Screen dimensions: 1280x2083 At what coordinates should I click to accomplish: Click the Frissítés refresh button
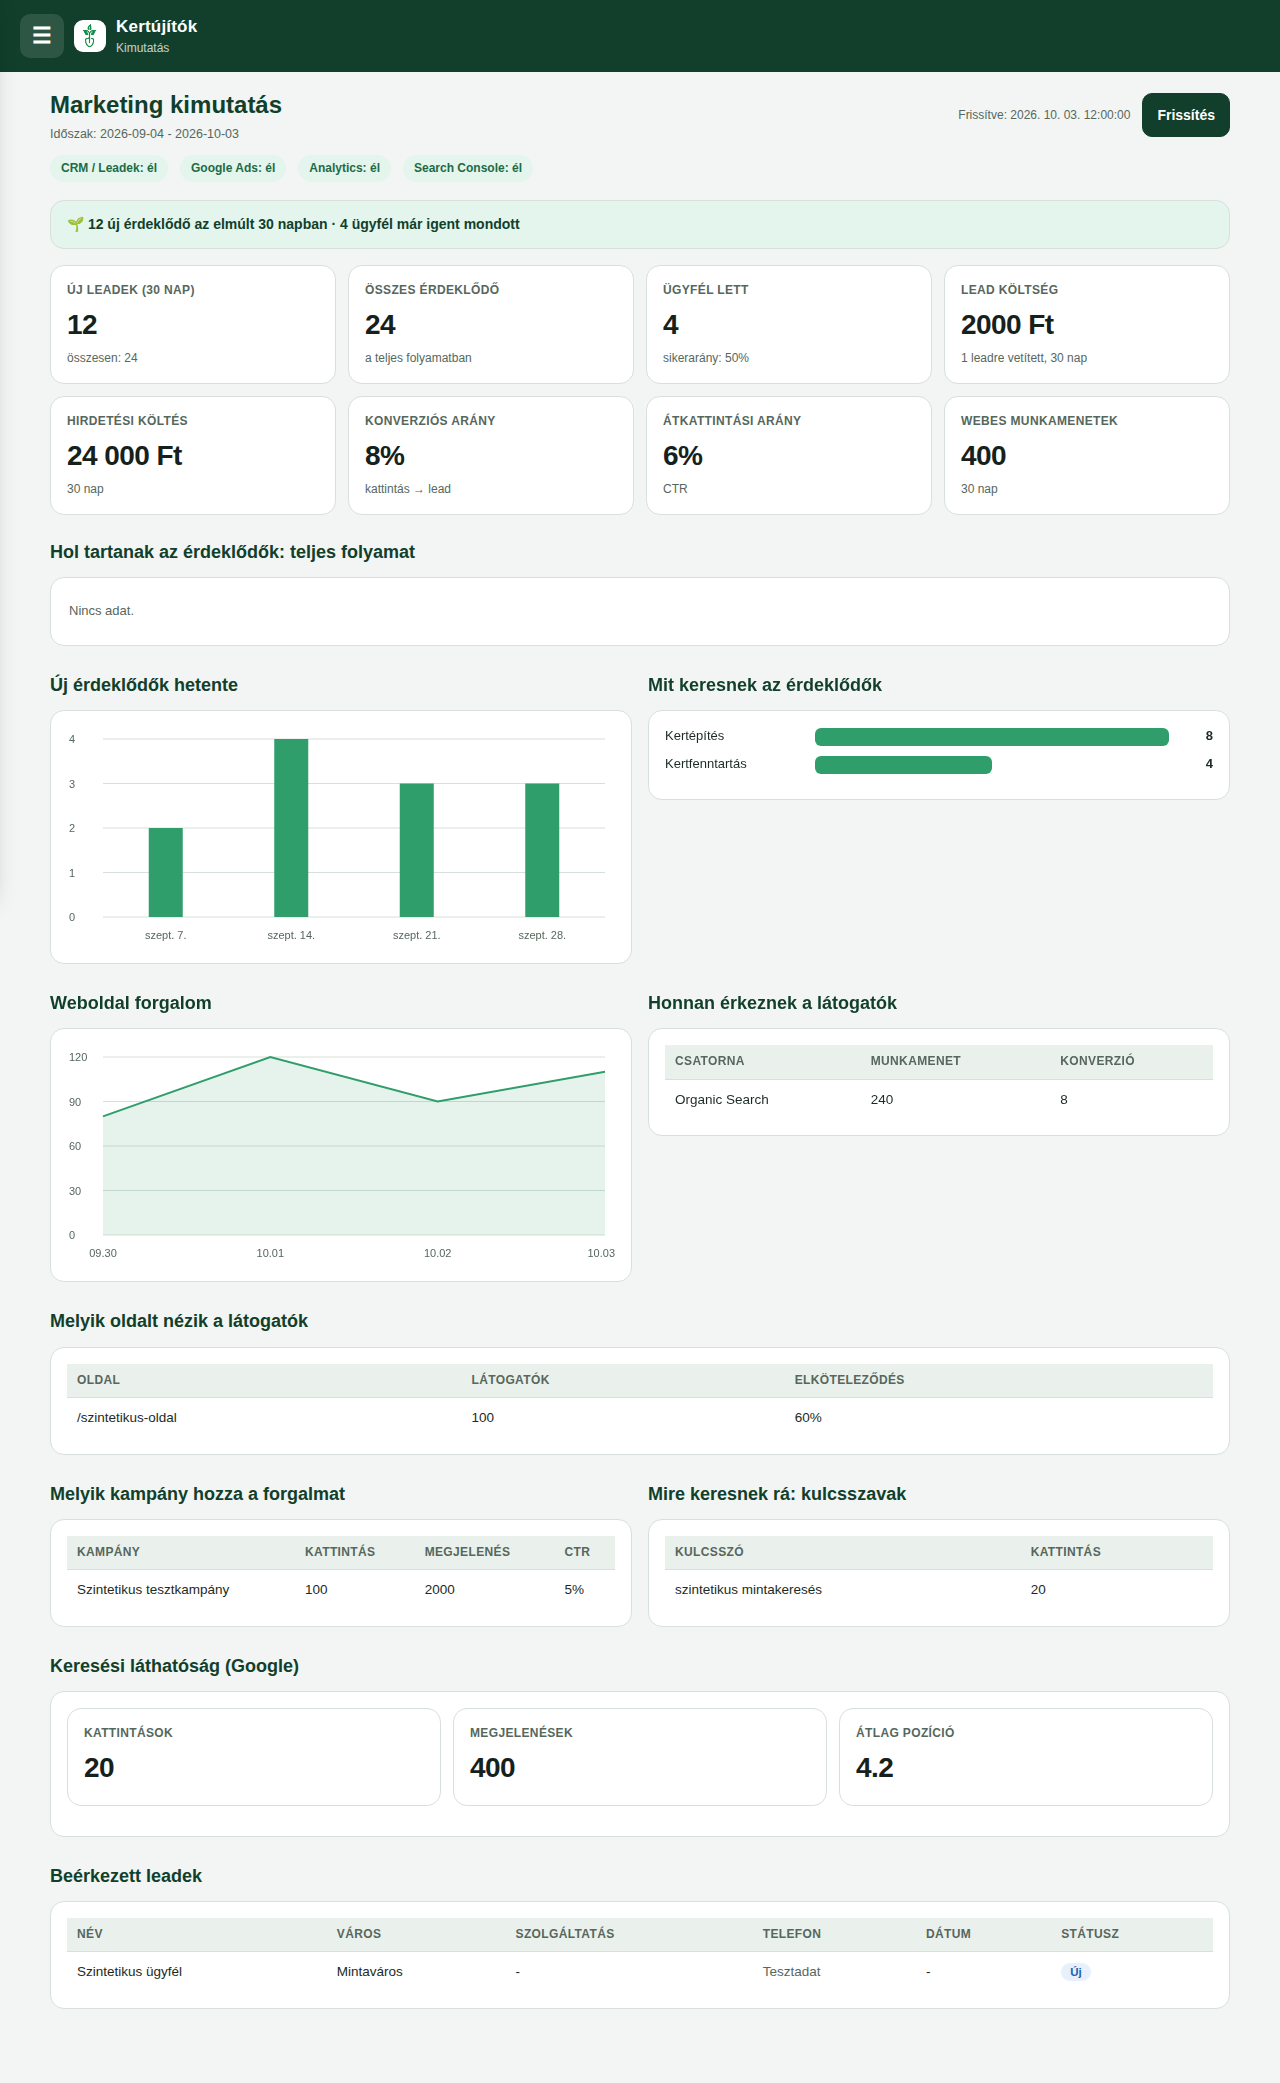click(x=1186, y=115)
